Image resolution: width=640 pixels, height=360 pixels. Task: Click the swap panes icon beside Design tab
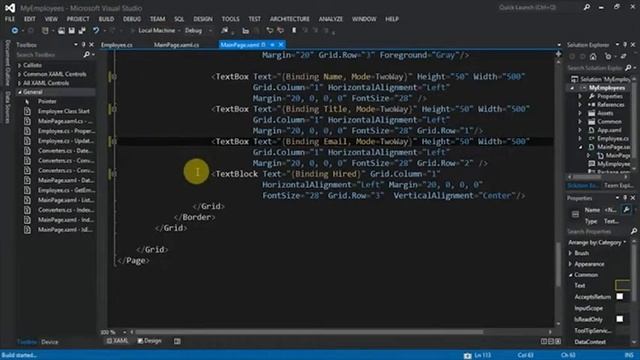pyautogui.click(x=177, y=341)
